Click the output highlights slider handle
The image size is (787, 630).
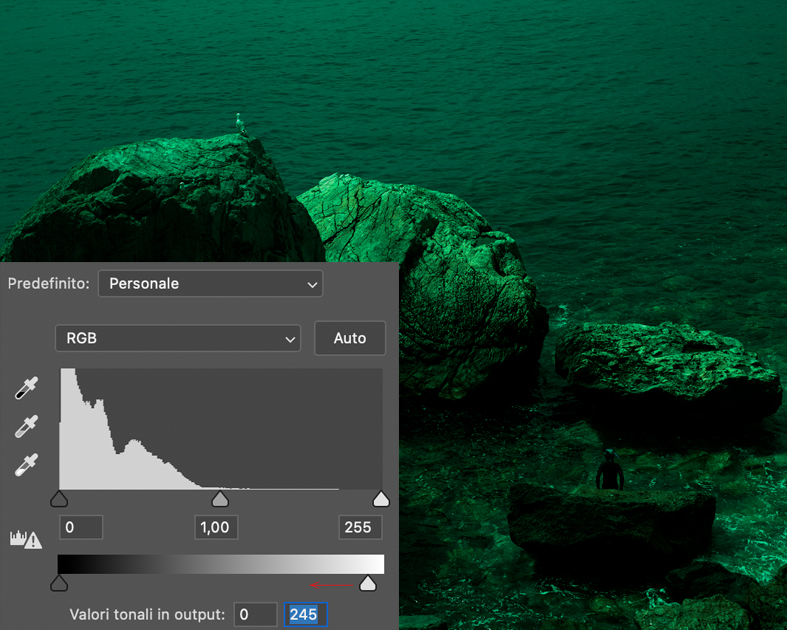tap(368, 583)
